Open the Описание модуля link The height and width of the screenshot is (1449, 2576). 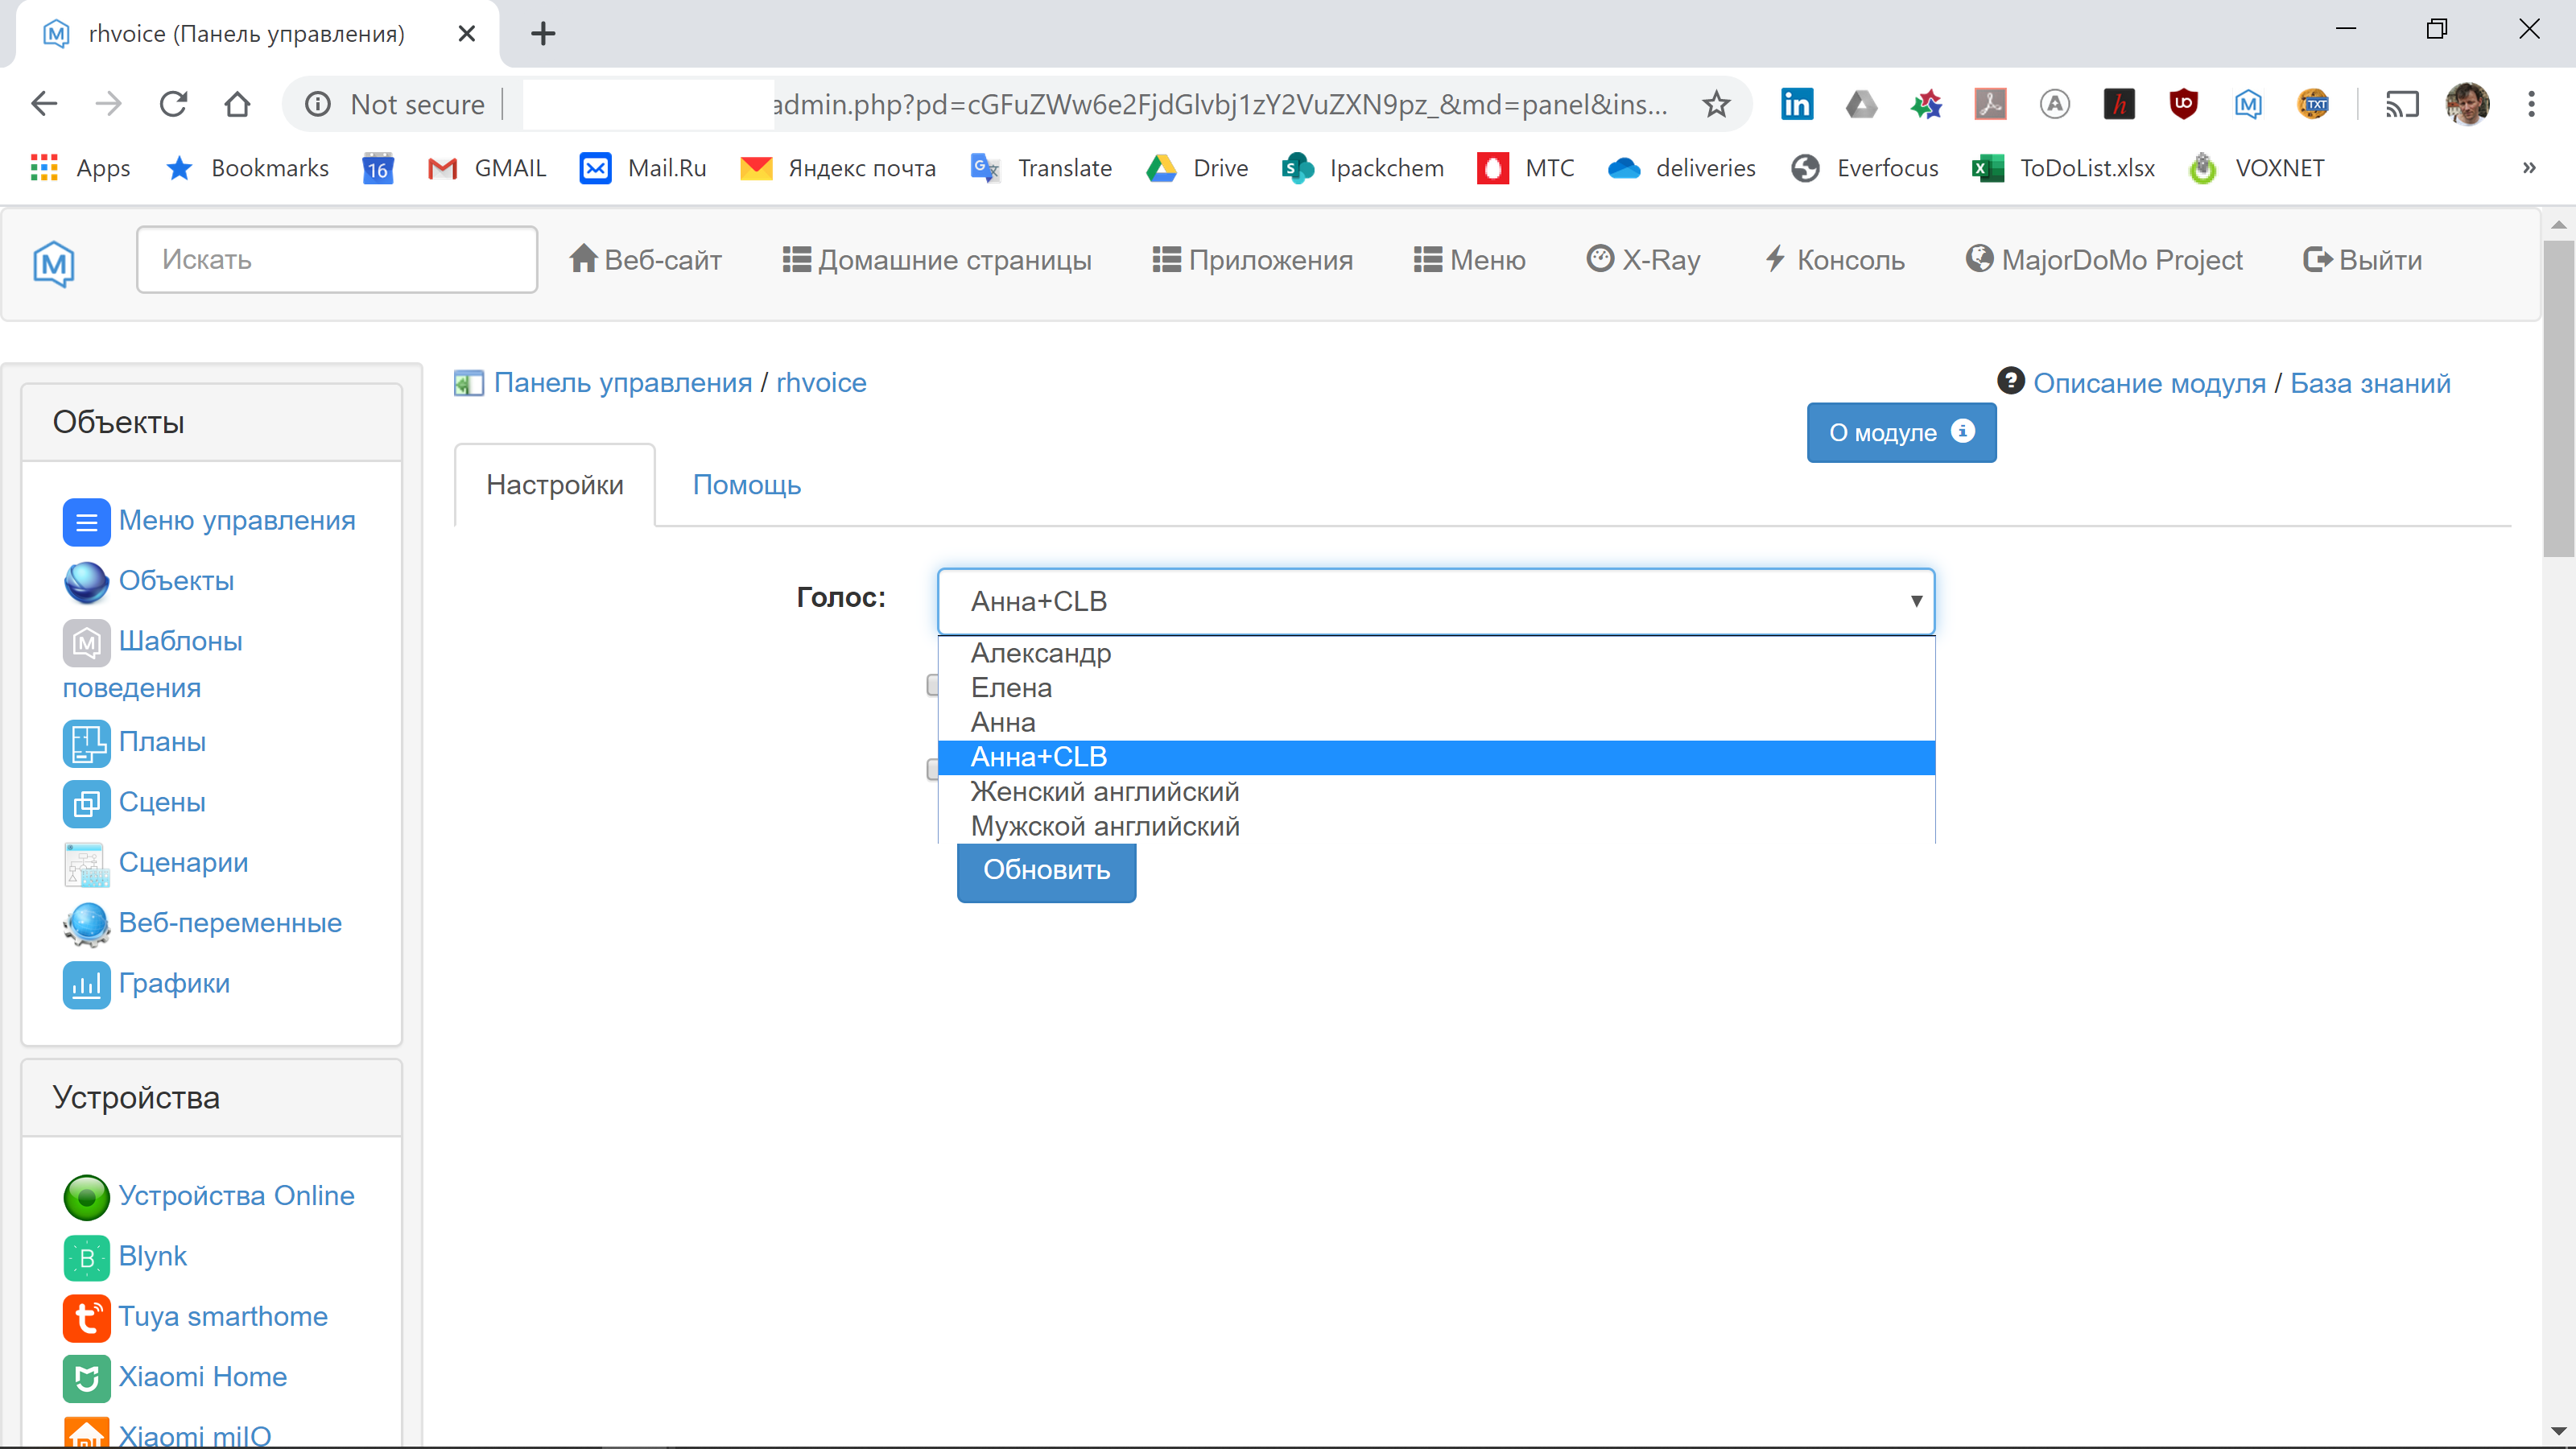2150,383
